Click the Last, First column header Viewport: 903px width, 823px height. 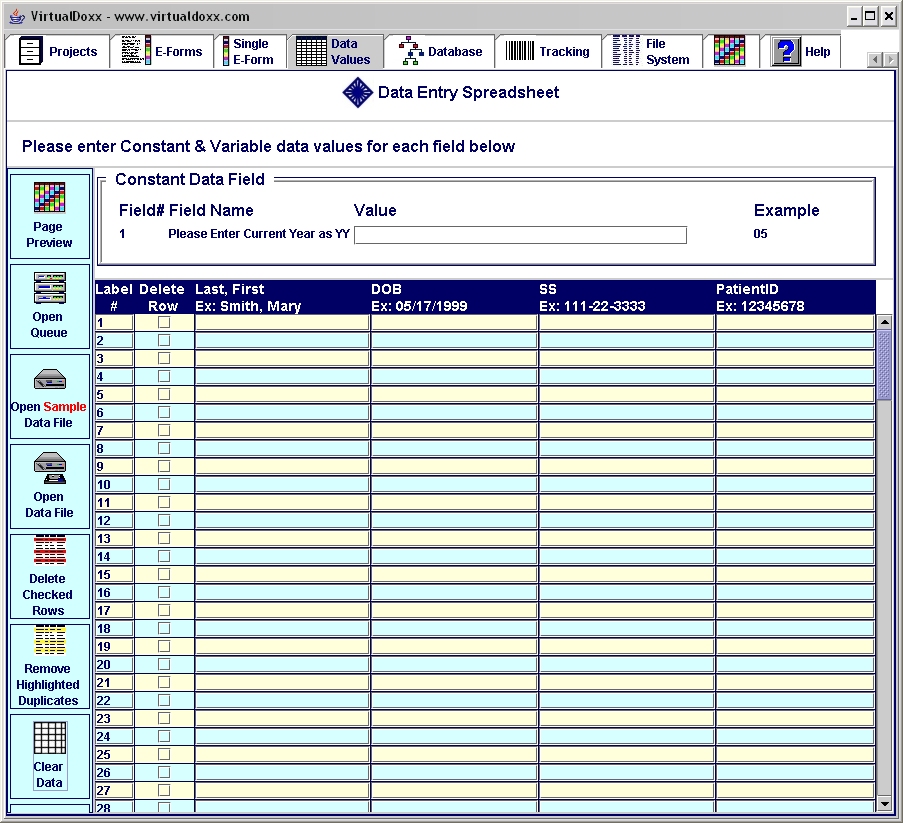tap(282, 298)
